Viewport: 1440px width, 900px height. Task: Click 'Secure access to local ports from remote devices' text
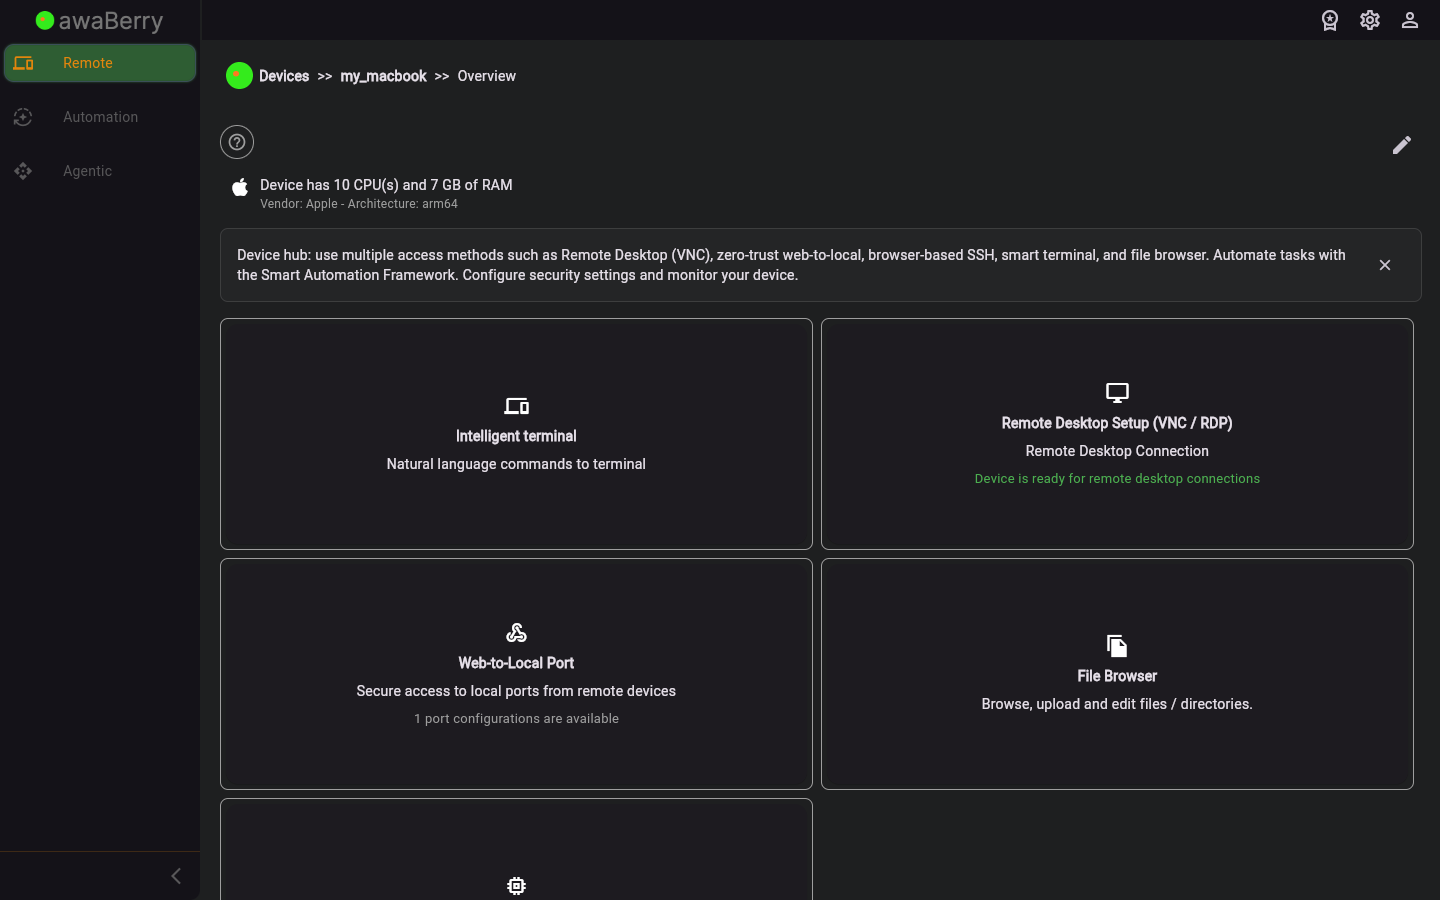(516, 691)
